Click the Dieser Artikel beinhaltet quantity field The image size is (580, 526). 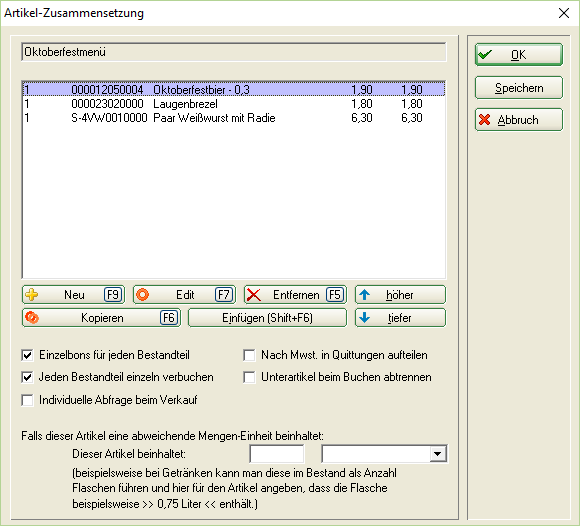(277, 454)
